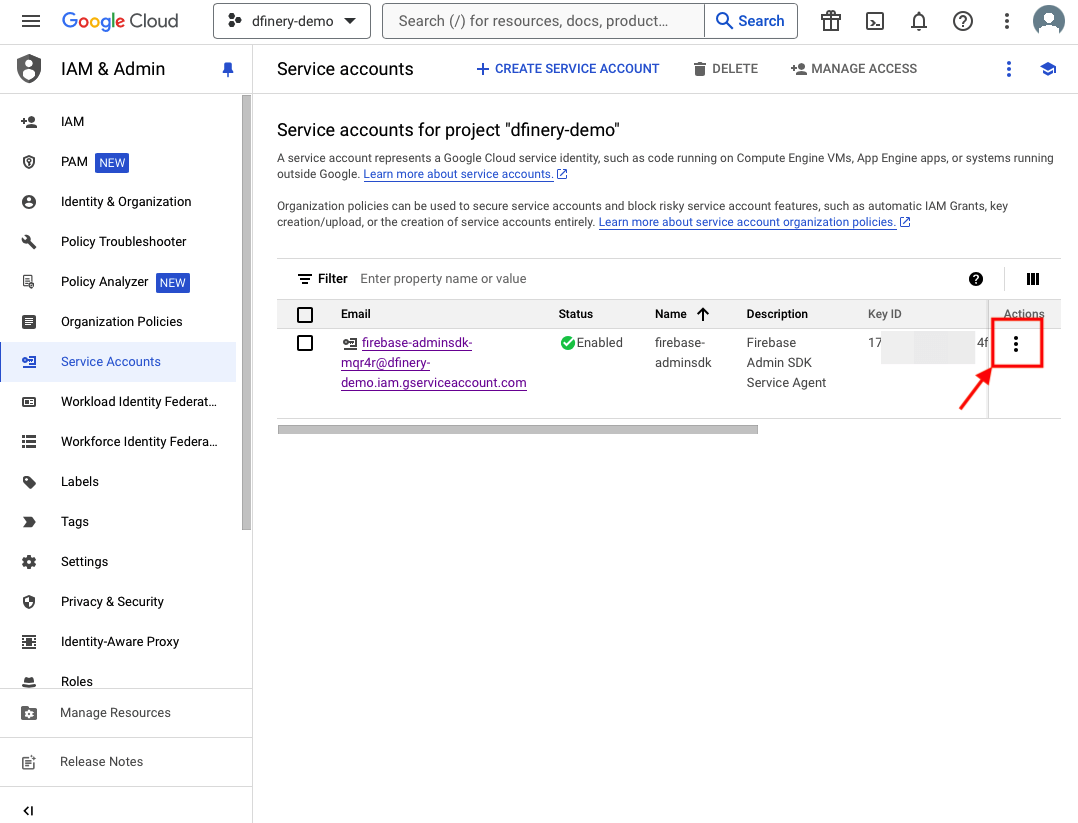The image size is (1078, 823).
Task: Open the dfinery-demo project picker
Action: coord(292,21)
